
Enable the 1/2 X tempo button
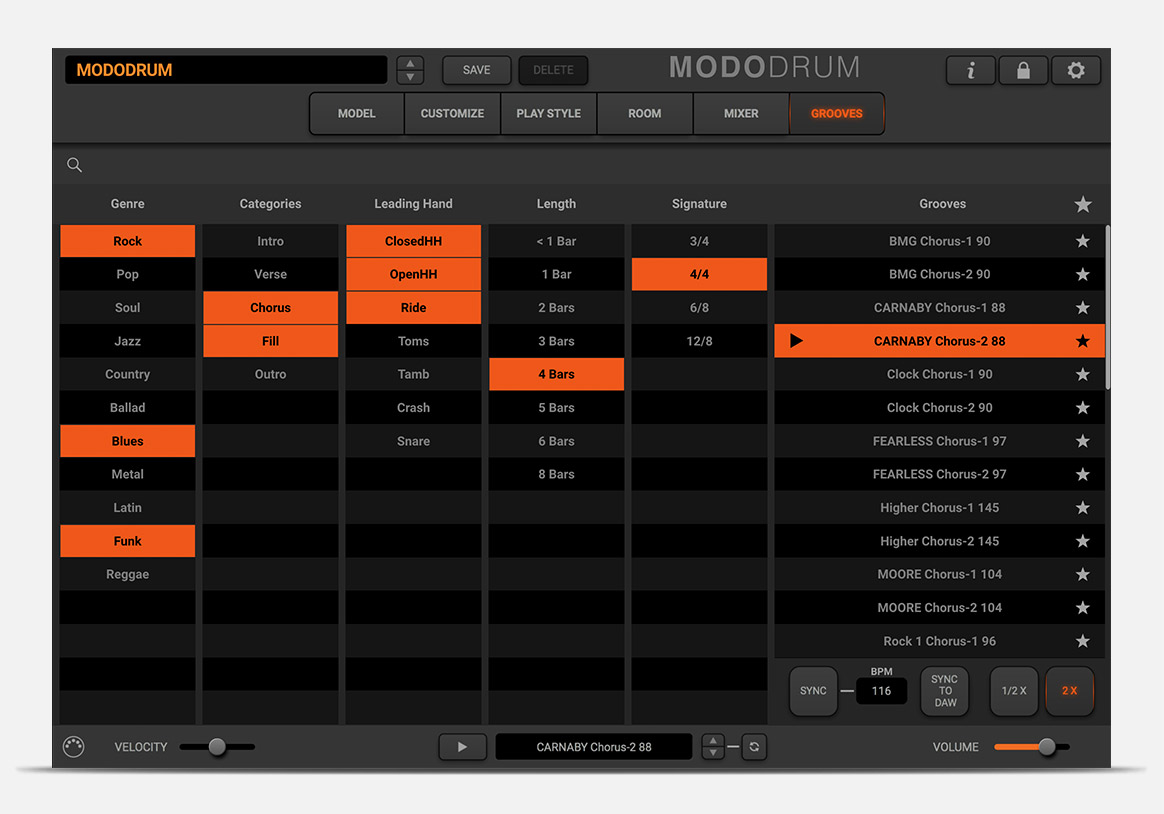pyautogui.click(x=1014, y=691)
